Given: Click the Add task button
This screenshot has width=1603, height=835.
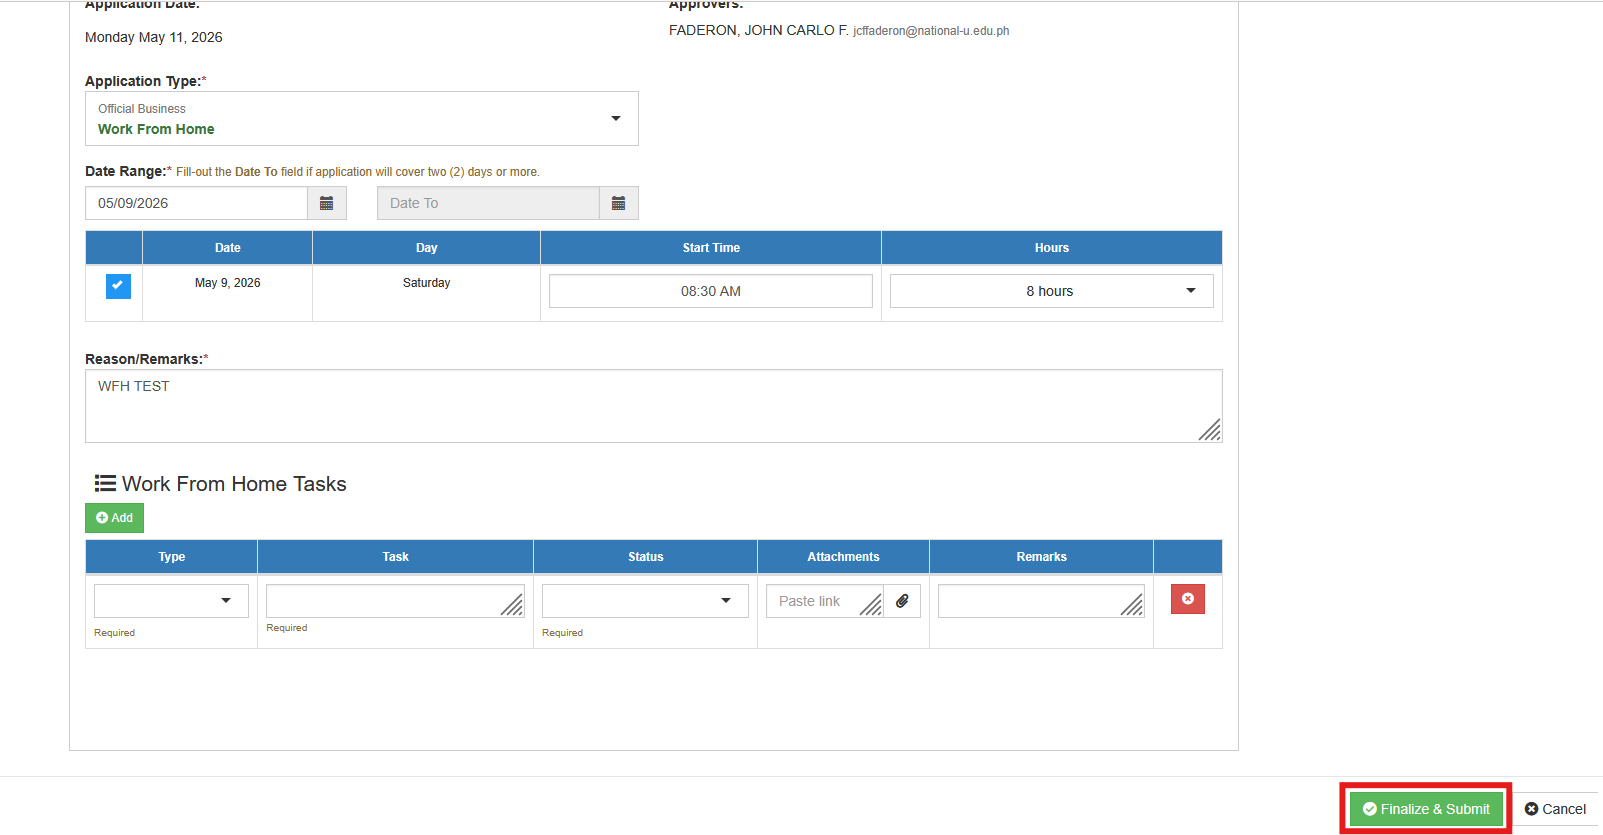Looking at the screenshot, I should click(115, 518).
